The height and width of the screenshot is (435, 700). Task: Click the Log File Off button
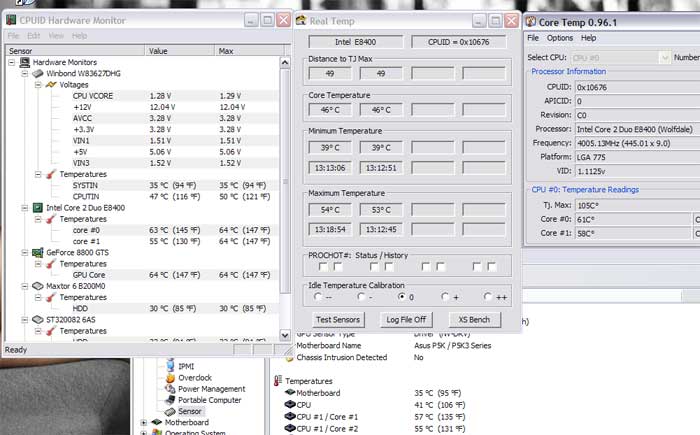click(x=406, y=319)
